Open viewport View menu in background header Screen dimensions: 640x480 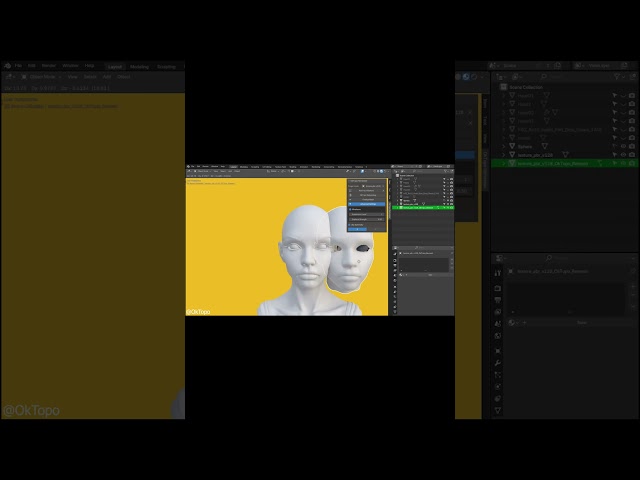pos(73,77)
